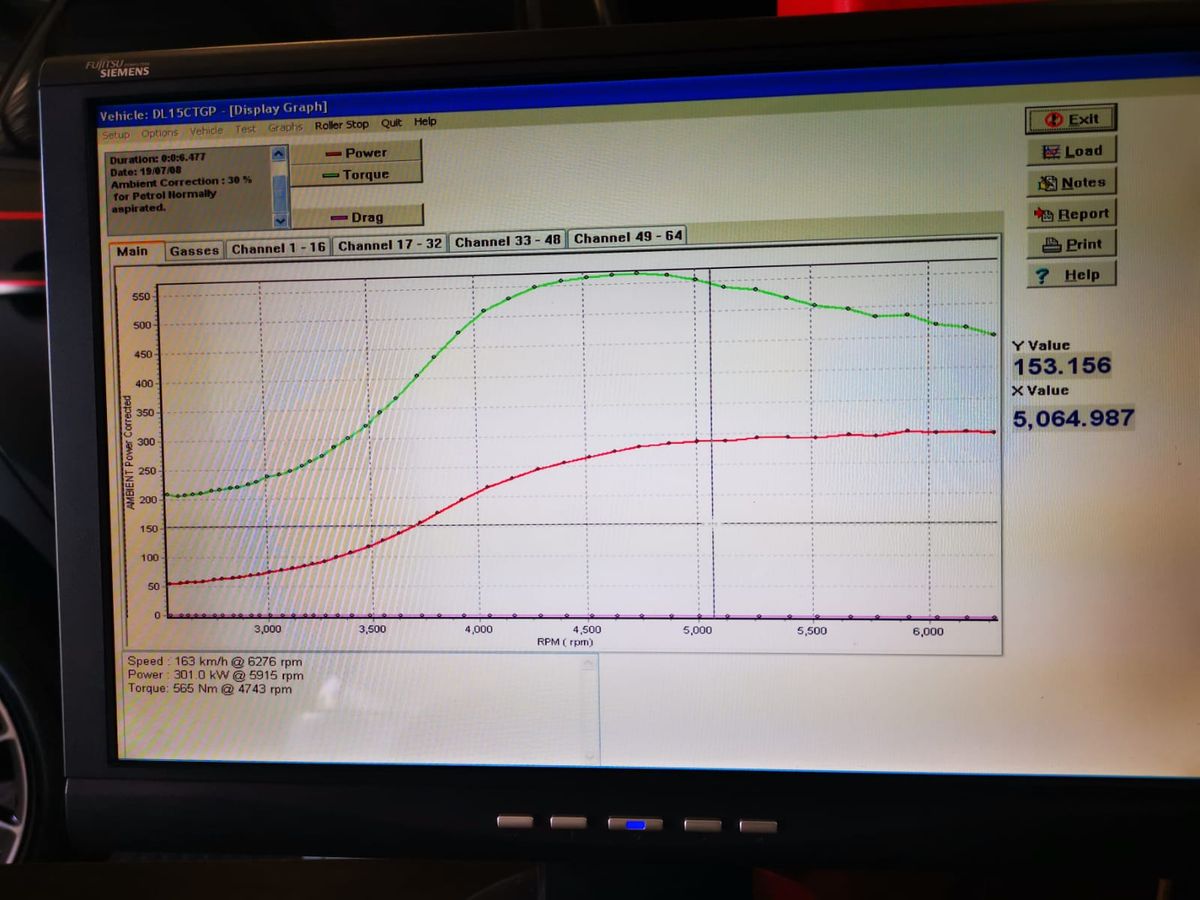1200x900 pixels.
Task: Switch to Channel 17 - 32 tab
Action: (390, 245)
